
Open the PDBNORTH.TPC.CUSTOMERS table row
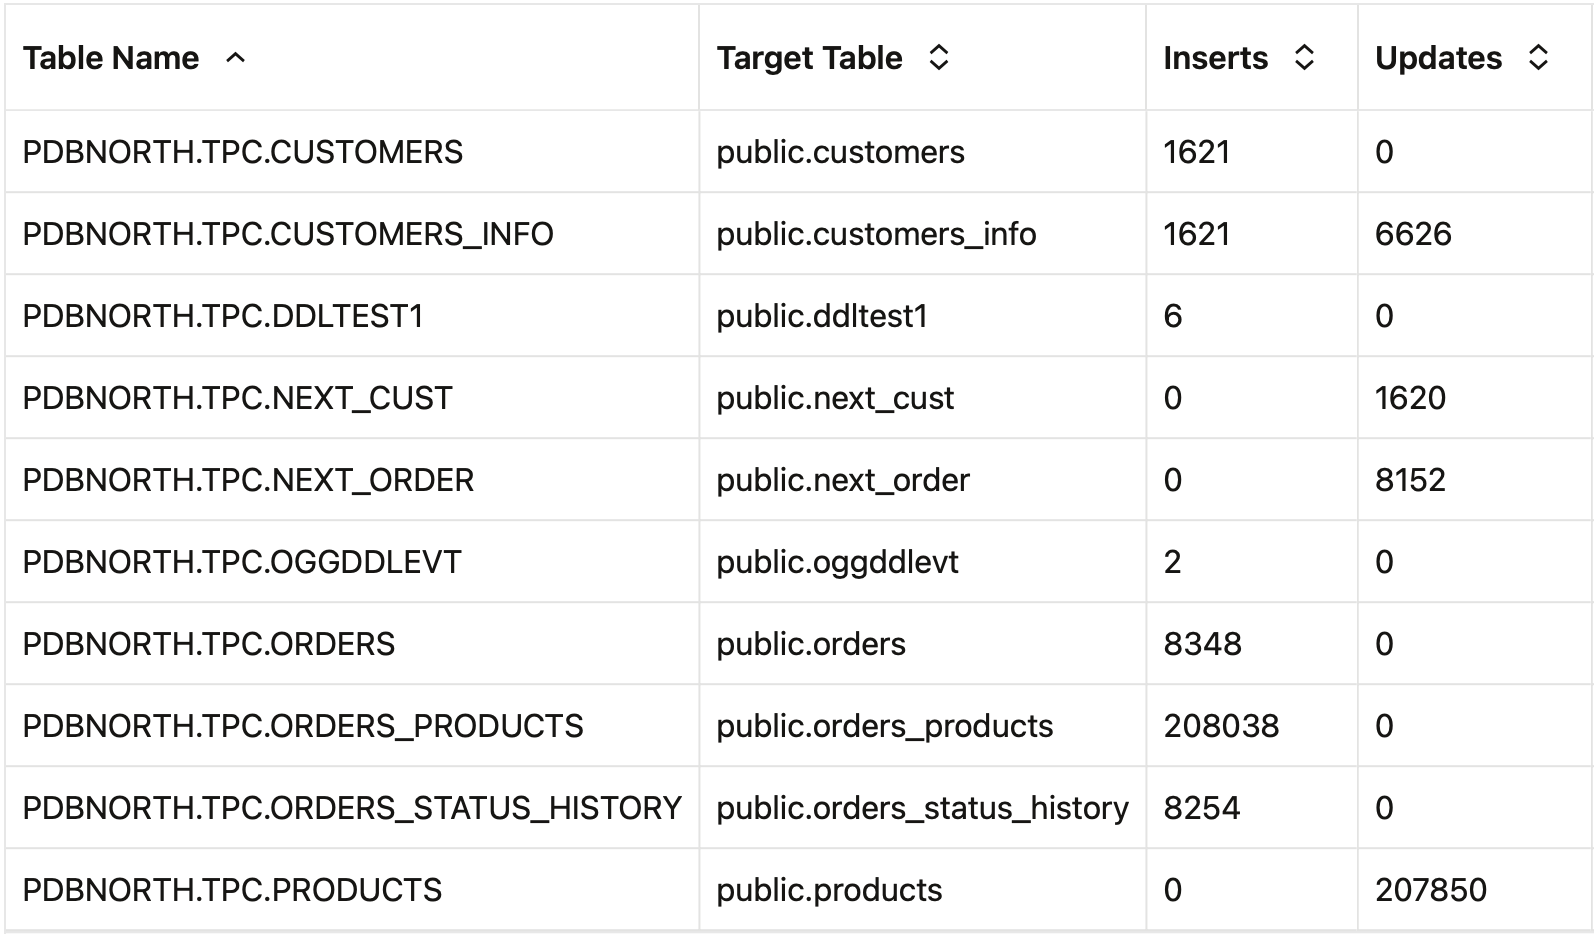[x=243, y=152]
